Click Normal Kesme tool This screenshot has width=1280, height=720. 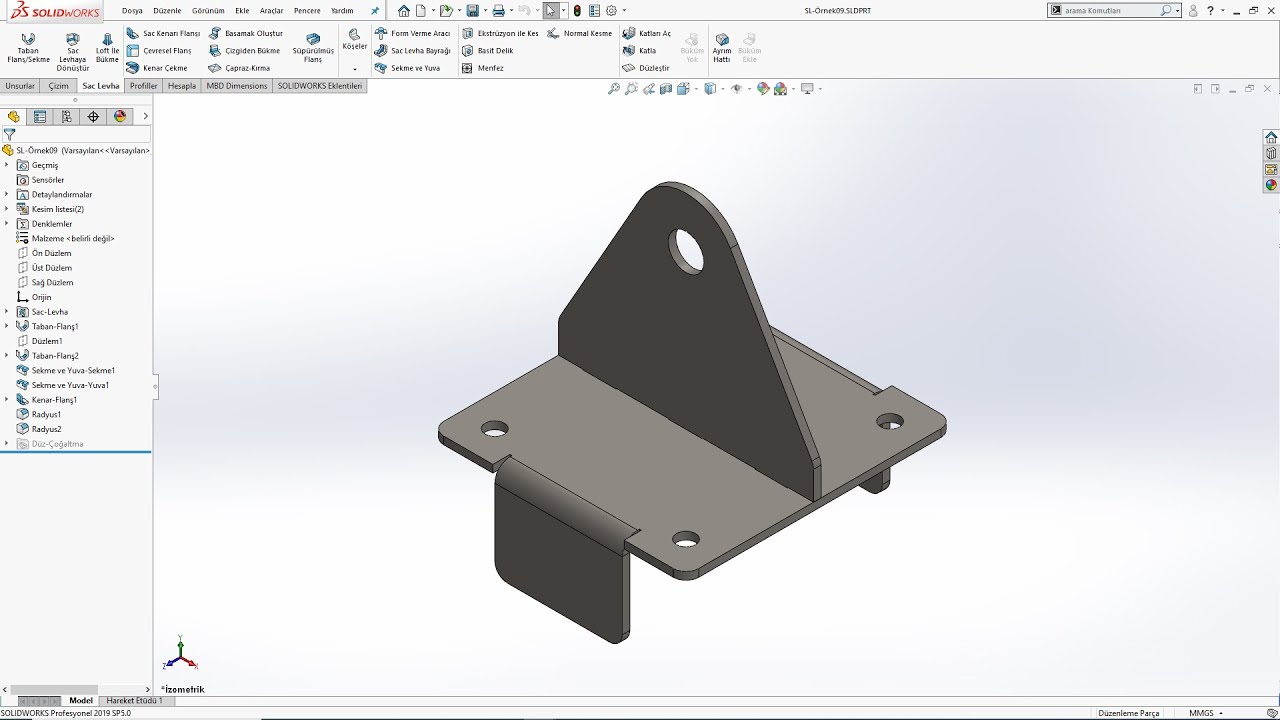[580, 33]
